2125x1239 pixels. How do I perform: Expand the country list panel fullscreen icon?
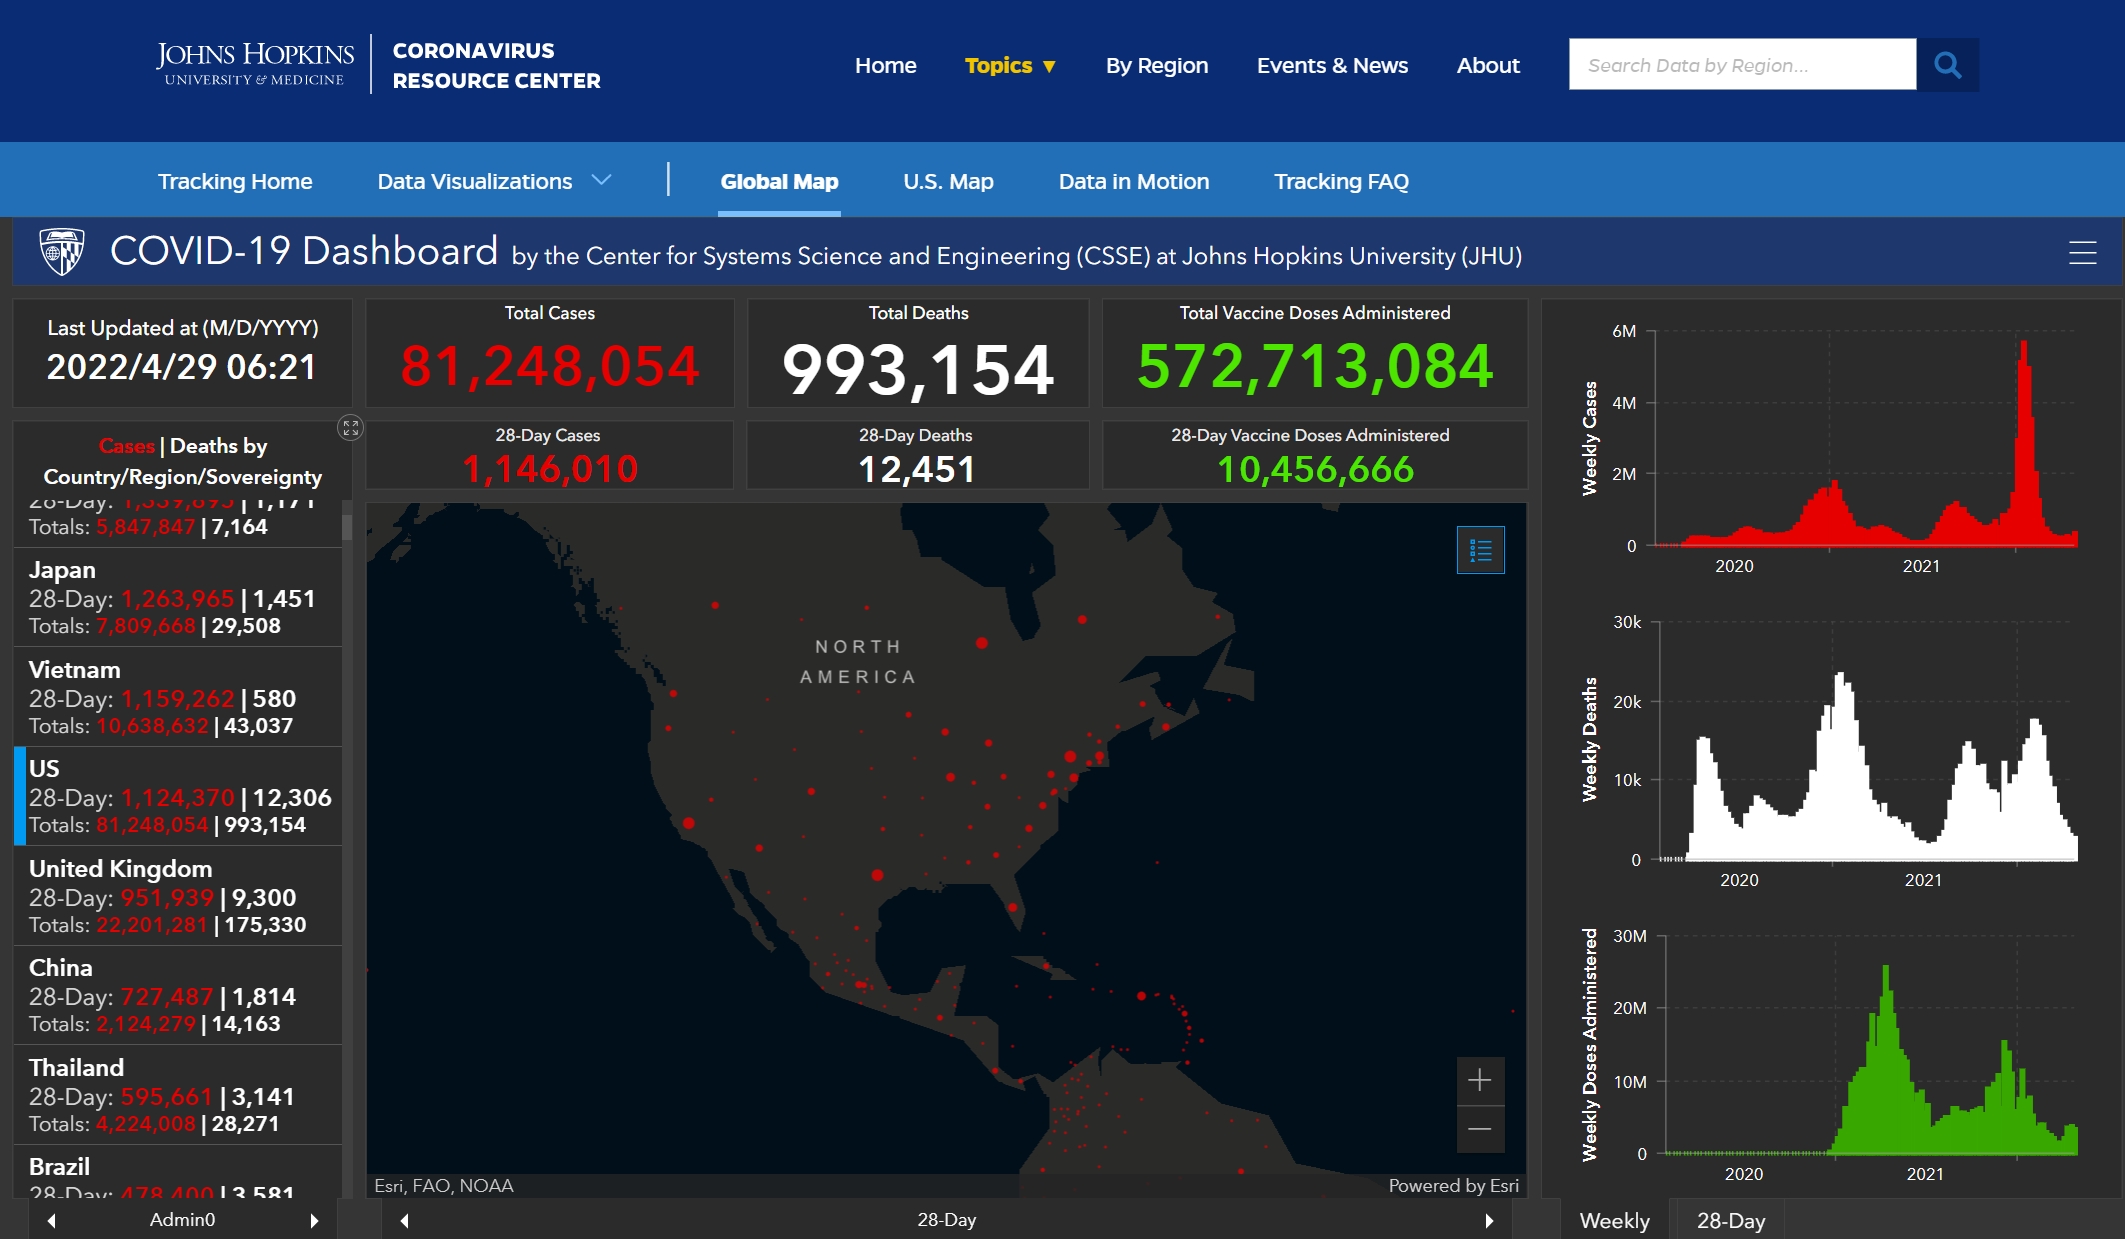coord(350,428)
